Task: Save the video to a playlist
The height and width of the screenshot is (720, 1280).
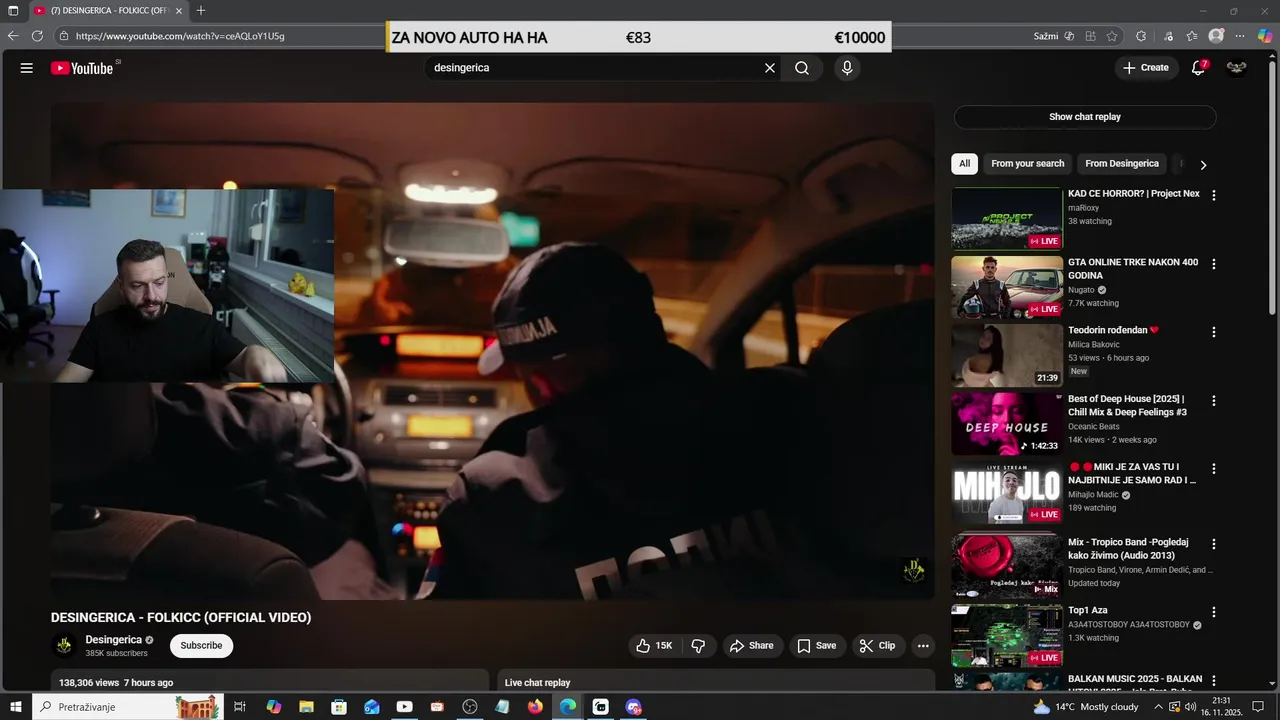Action: pos(816,646)
